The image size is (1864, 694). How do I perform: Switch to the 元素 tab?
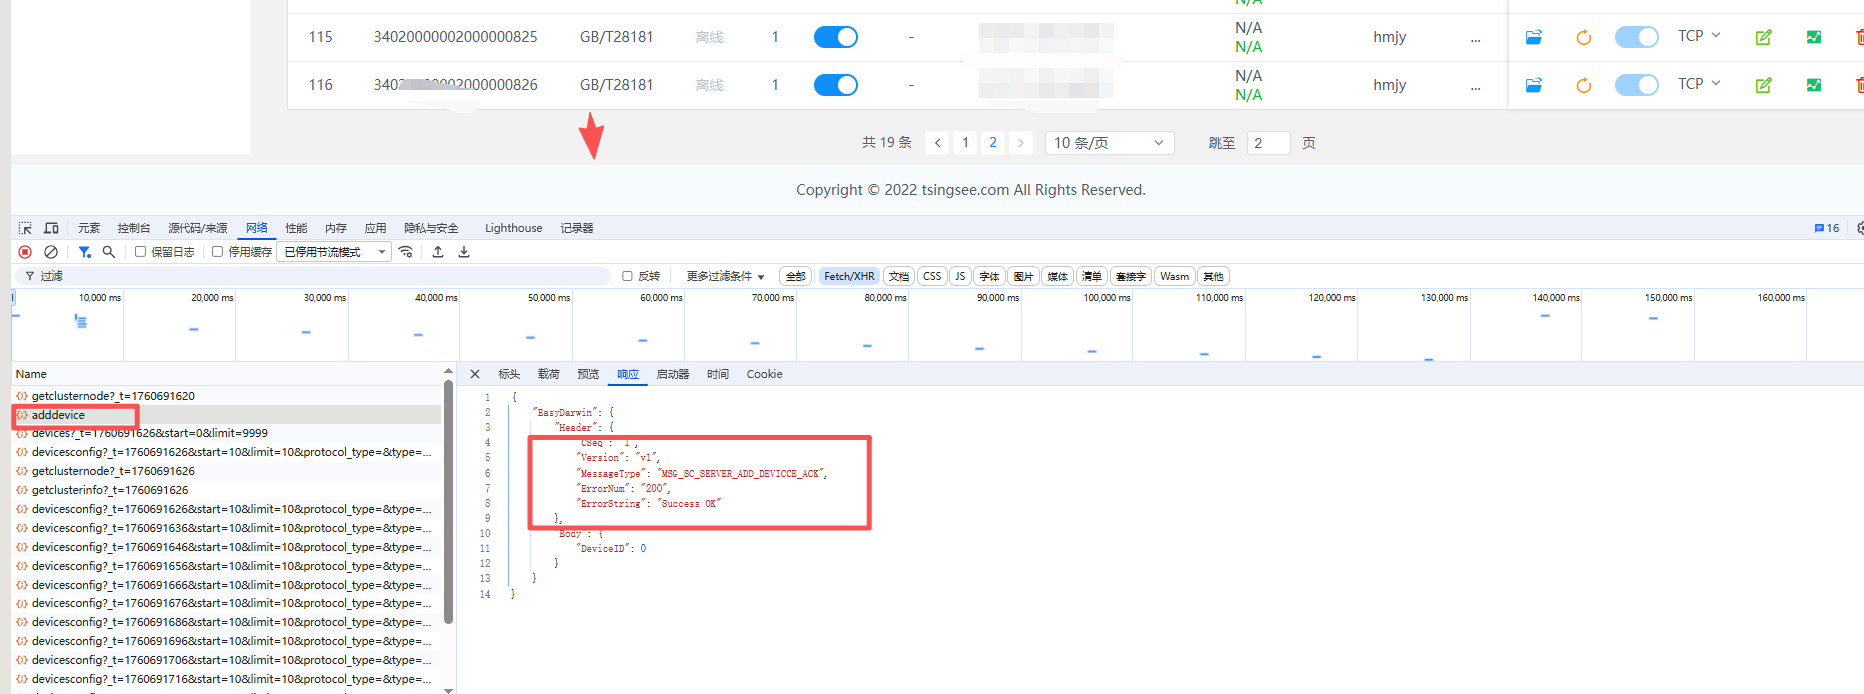90,228
